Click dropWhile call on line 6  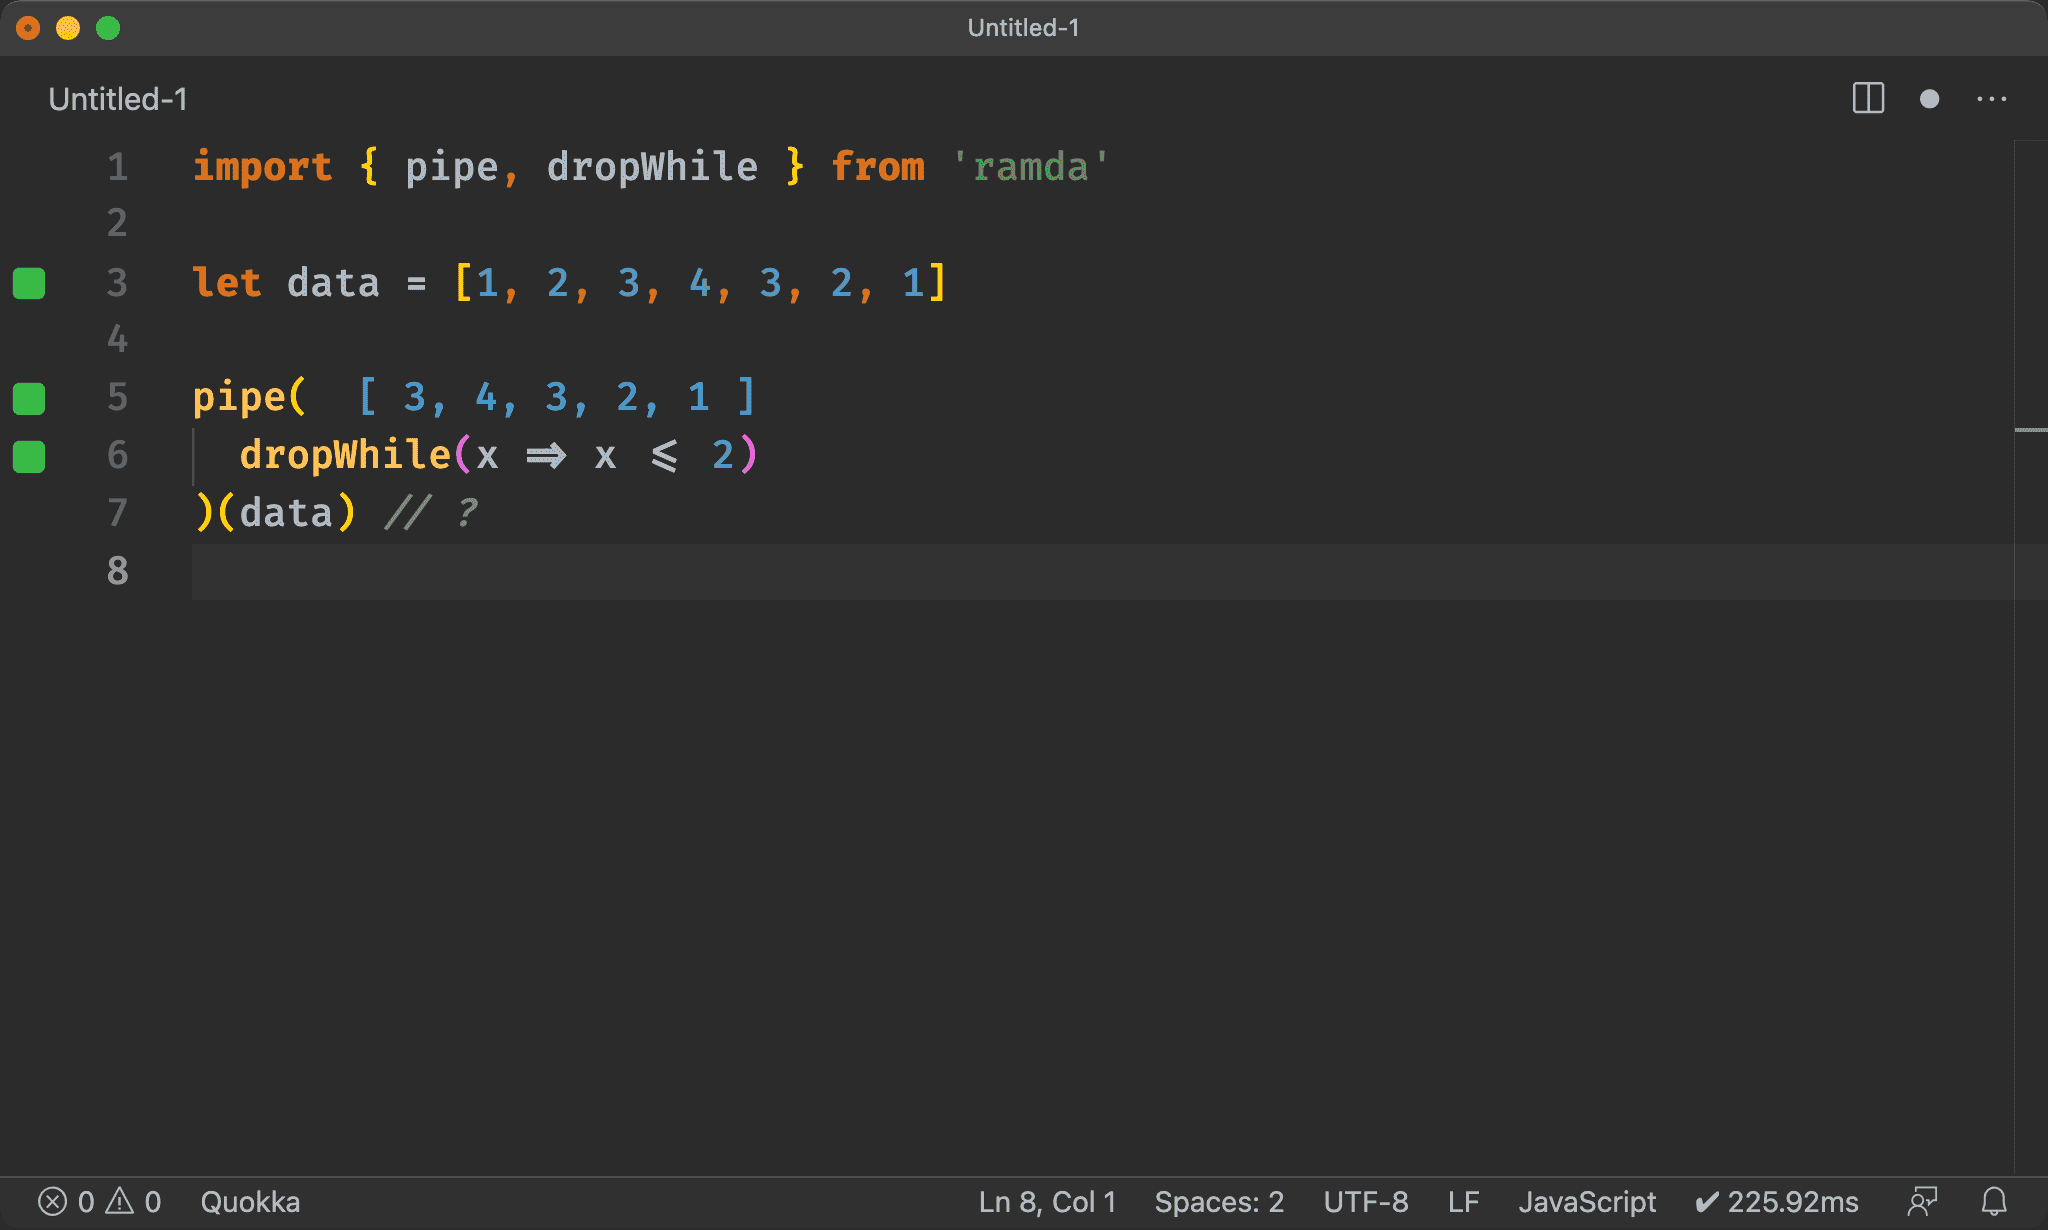pos(345,456)
